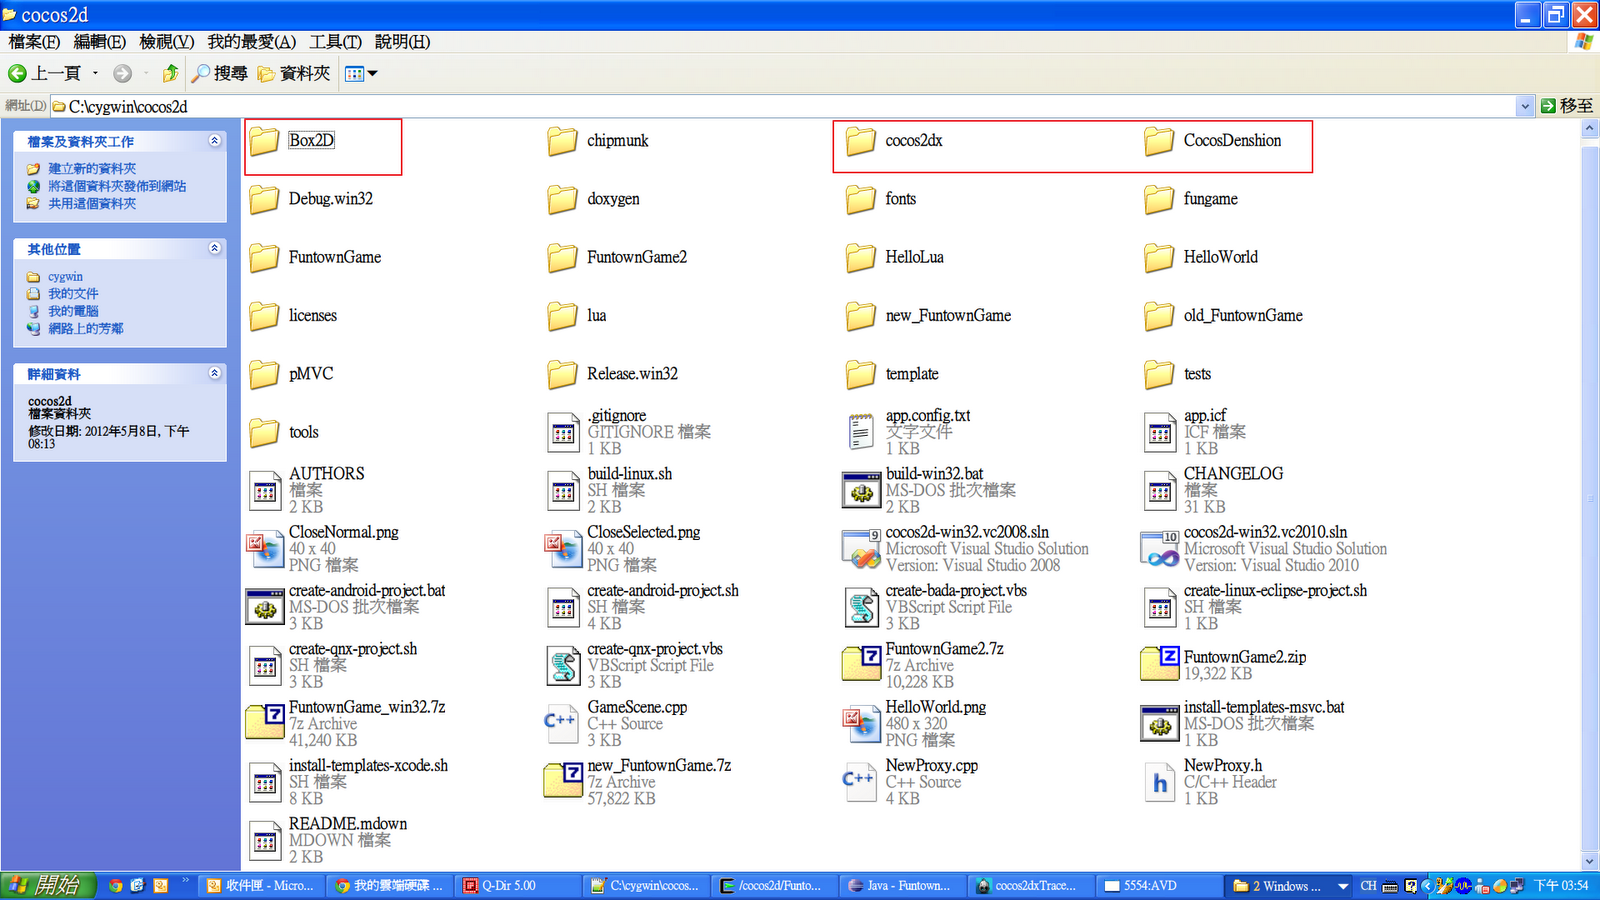Select the CHANGELOG file name
1600x900 pixels.
click(x=1233, y=474)
